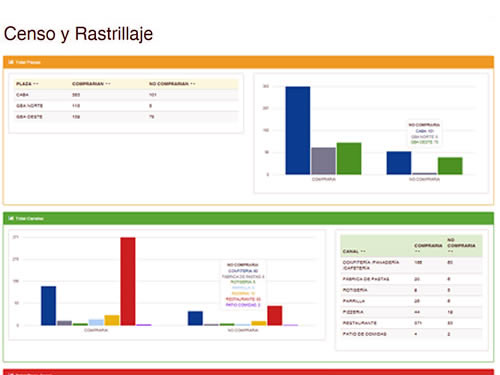This screenshot has width=500, height=375.
Task: Sort canales table by COMPRARIA column
Action: pyautogui.click(x=428, y=248)
